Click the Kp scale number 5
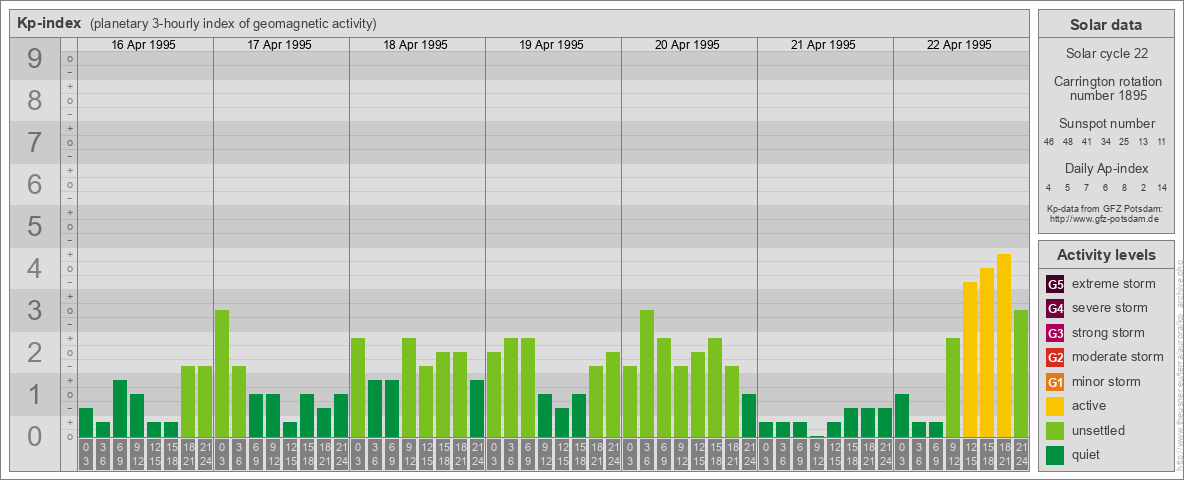1184x480 pixels. click(35, 226)
